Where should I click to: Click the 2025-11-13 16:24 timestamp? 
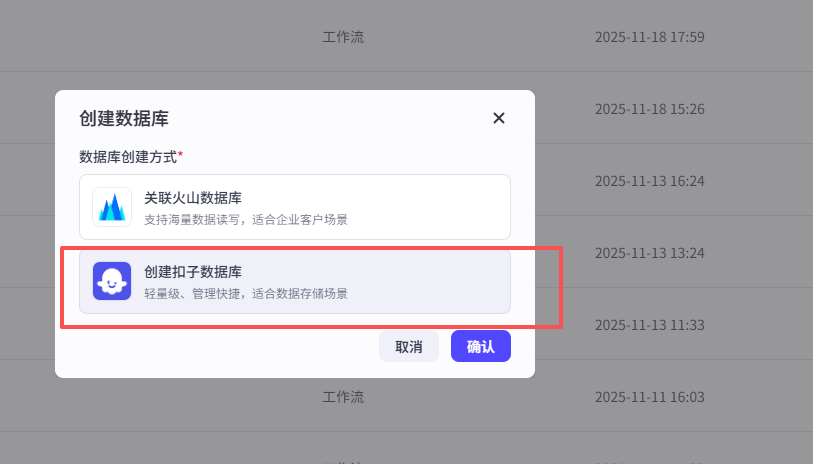(x=650, y=181)
